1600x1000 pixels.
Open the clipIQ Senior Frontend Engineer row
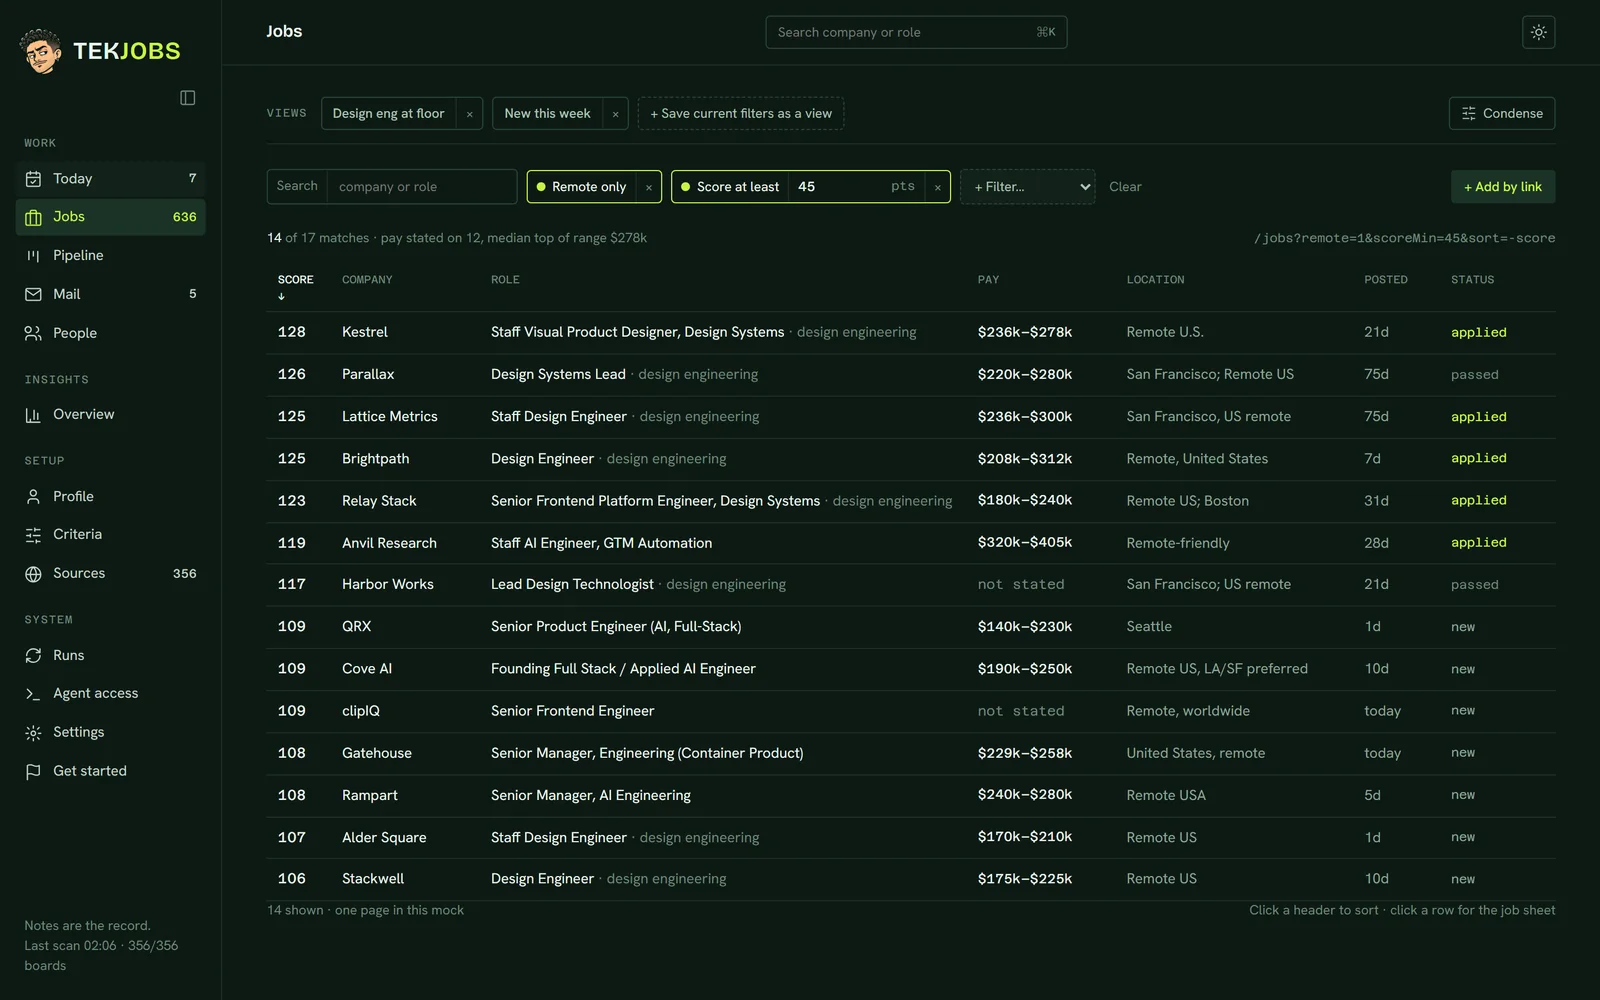(911, 711)
